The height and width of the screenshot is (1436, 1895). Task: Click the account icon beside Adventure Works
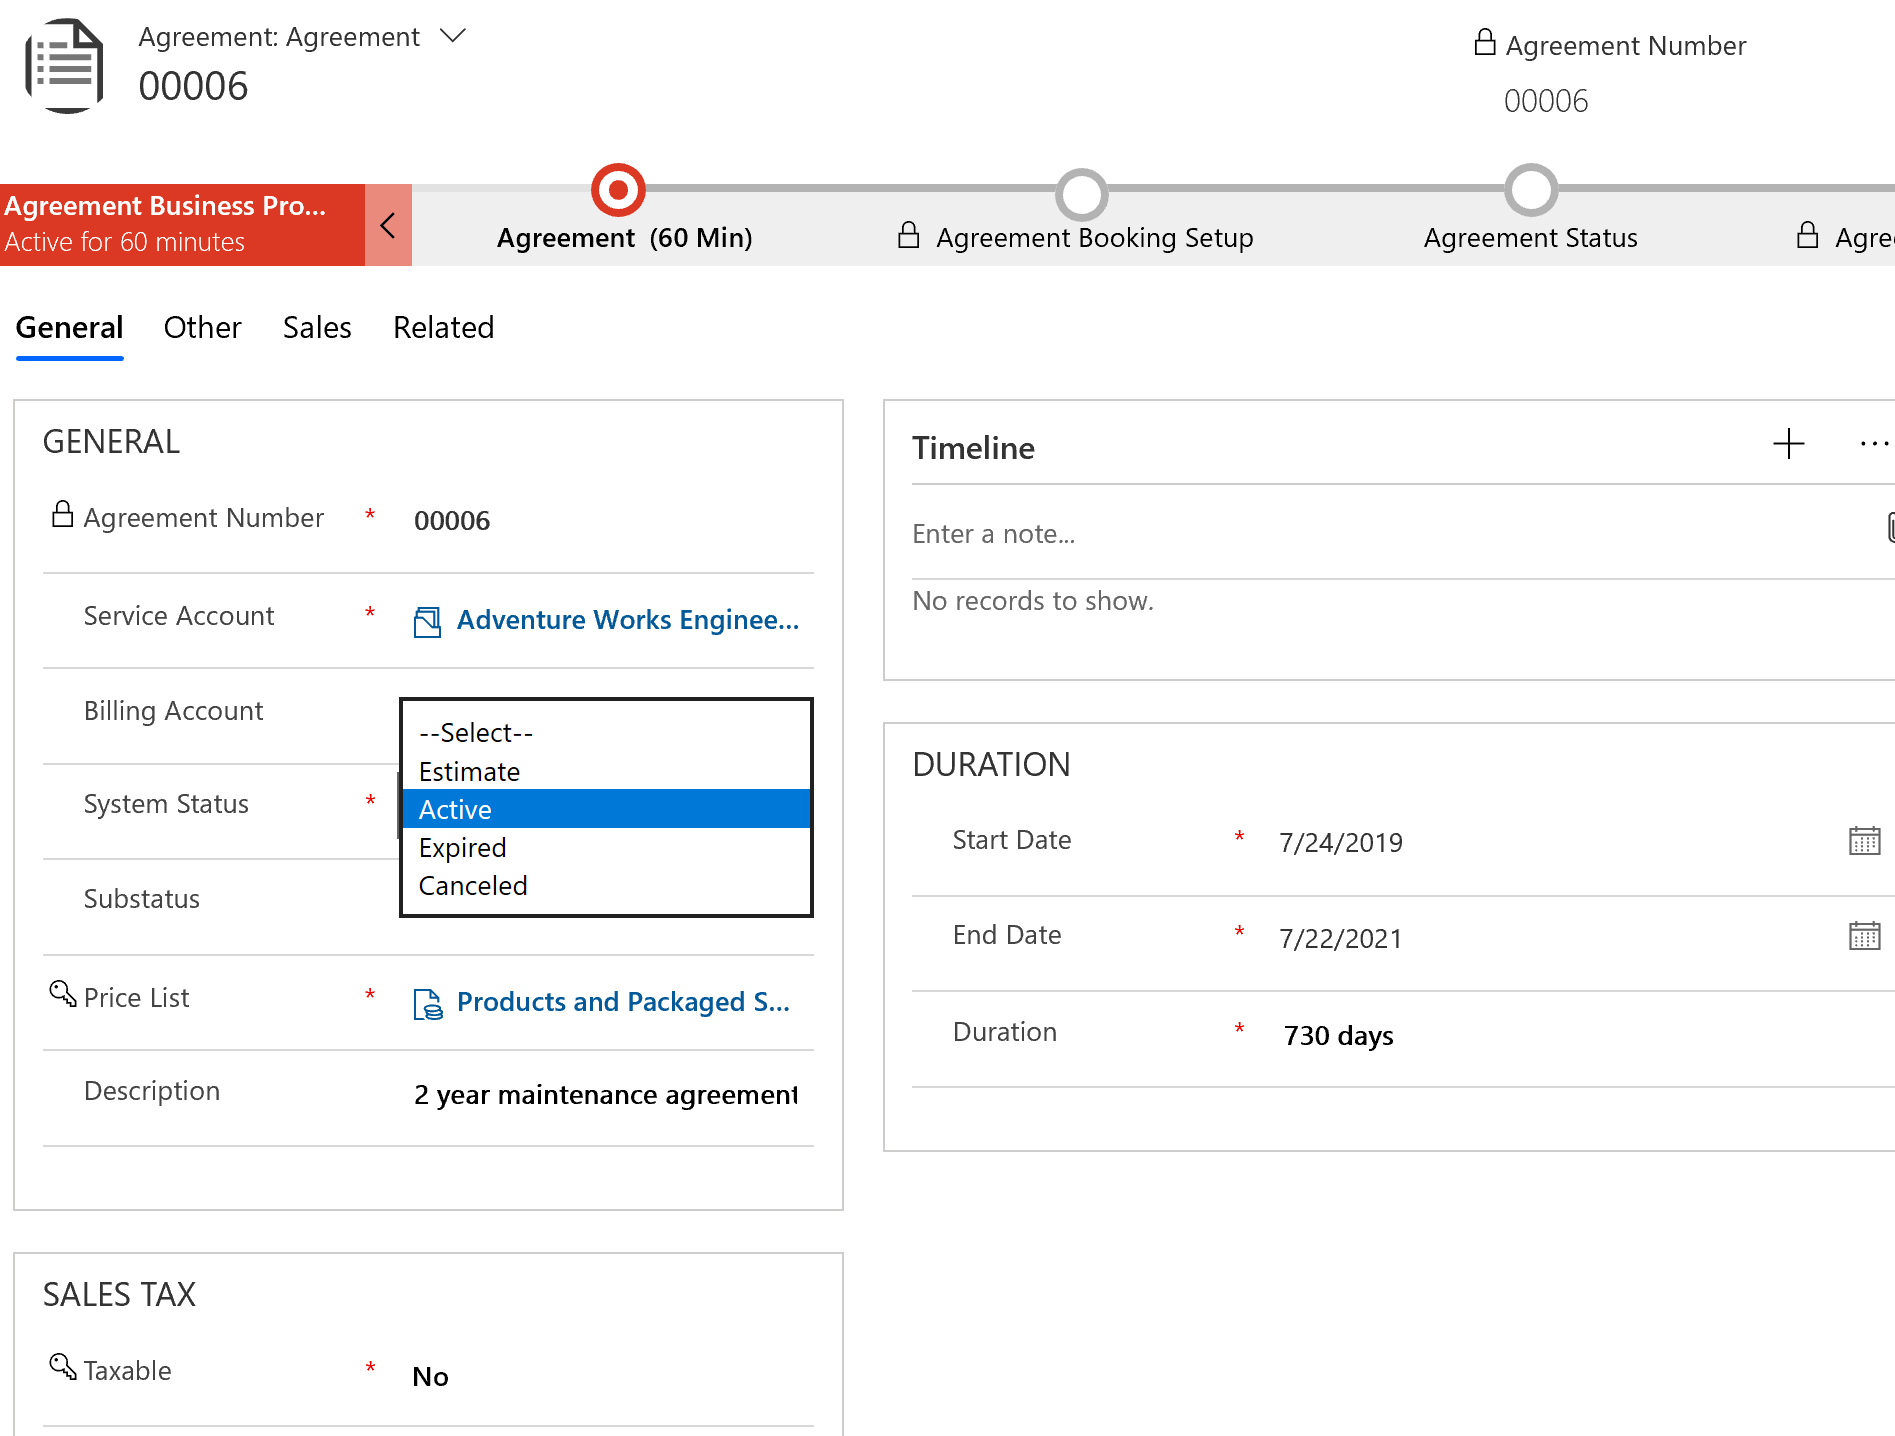427,622
